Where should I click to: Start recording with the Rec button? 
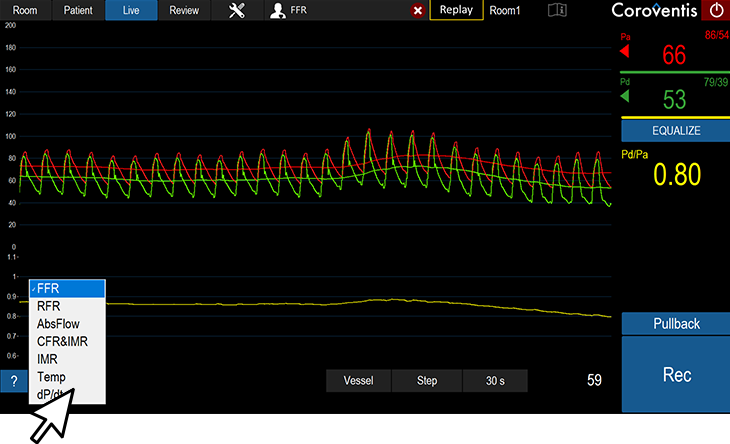coord(676,375)
